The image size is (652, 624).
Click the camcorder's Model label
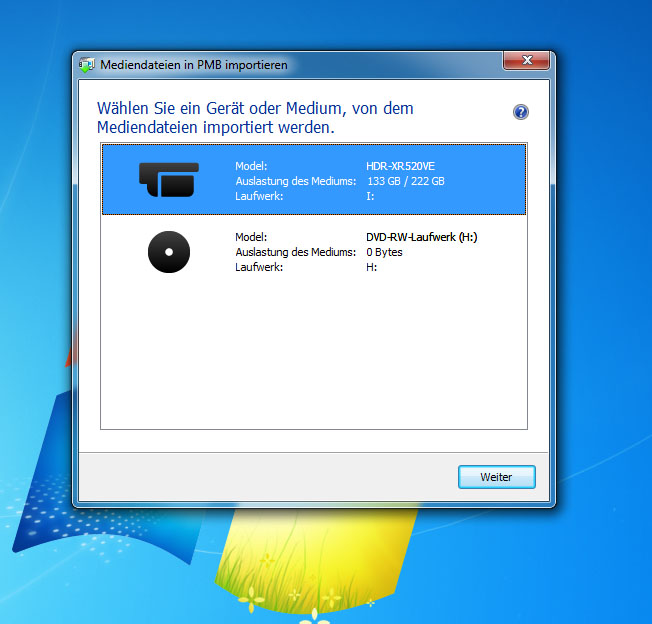point(251,166)
